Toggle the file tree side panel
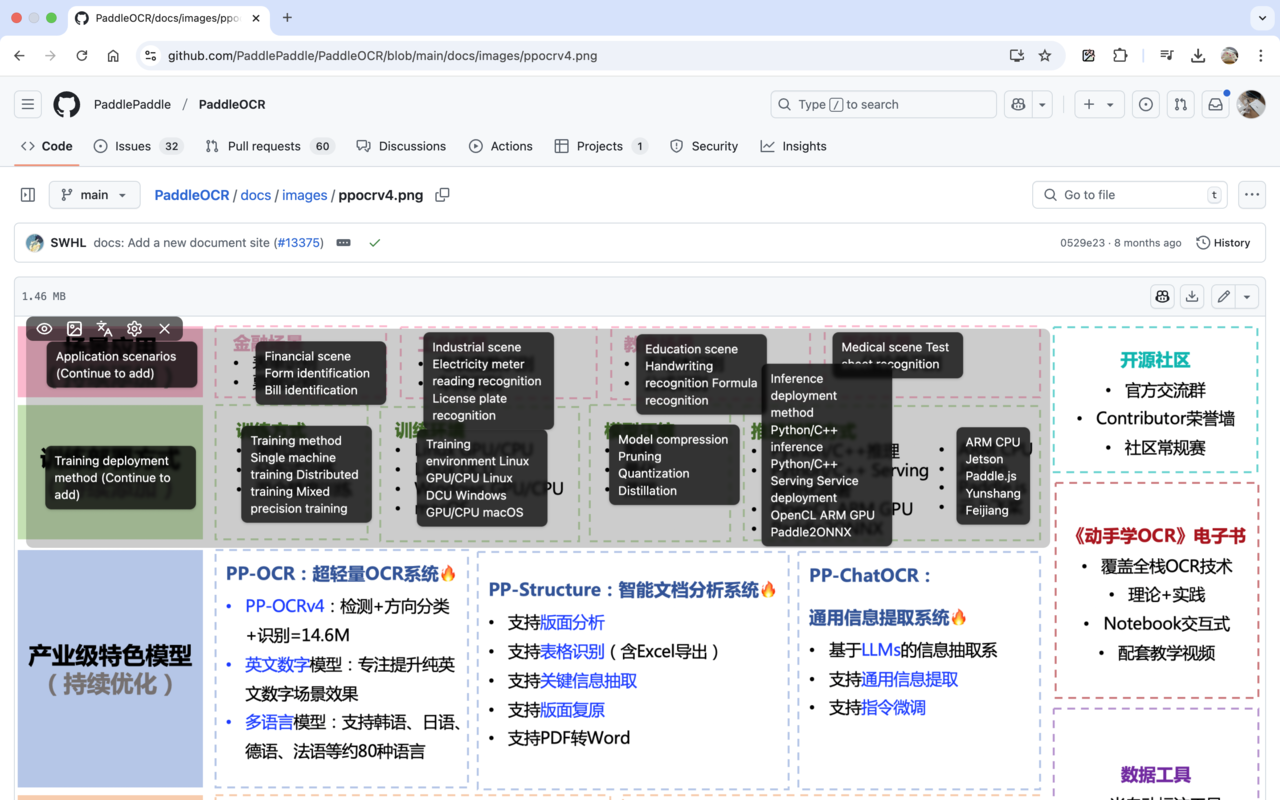The image size is (1280, 800). point(27,195)
